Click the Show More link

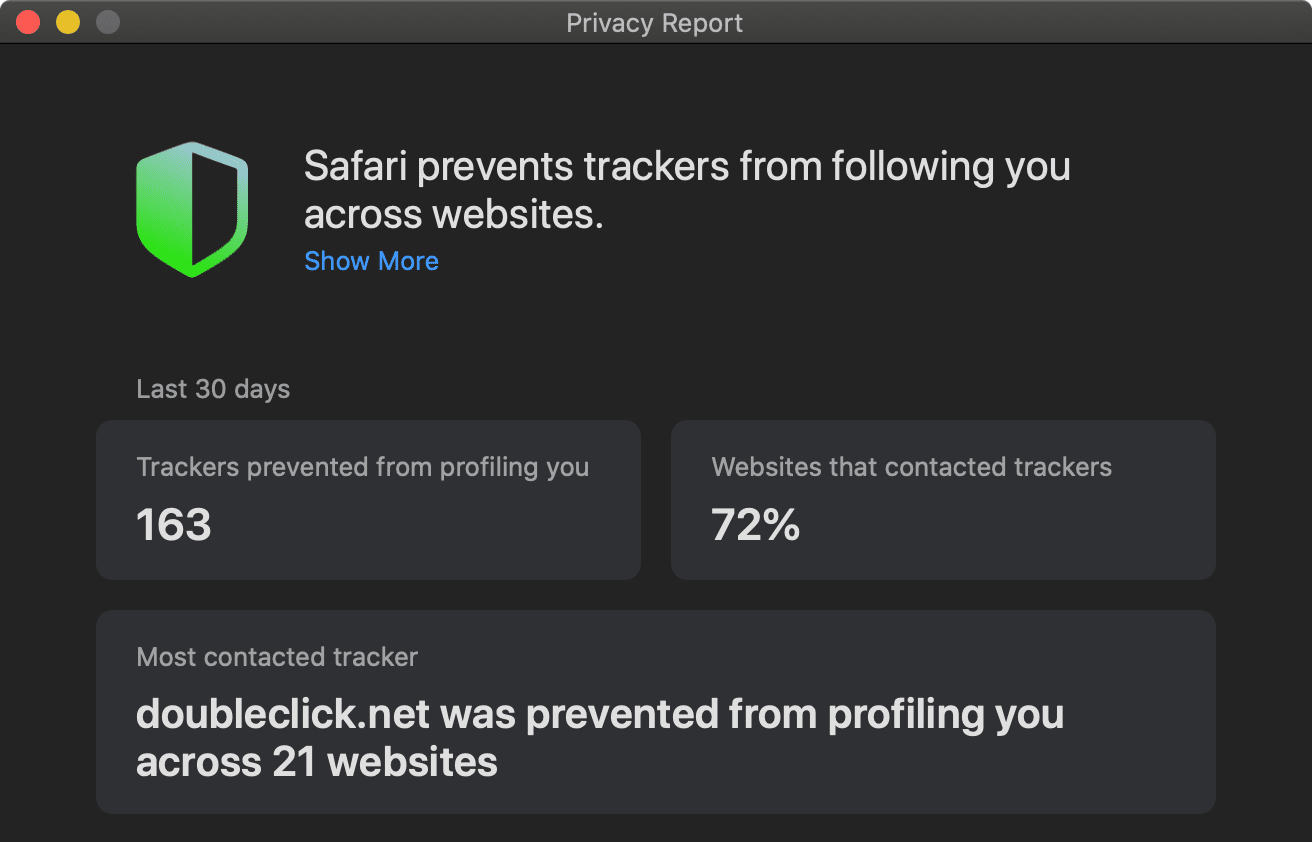coord(371,261)
